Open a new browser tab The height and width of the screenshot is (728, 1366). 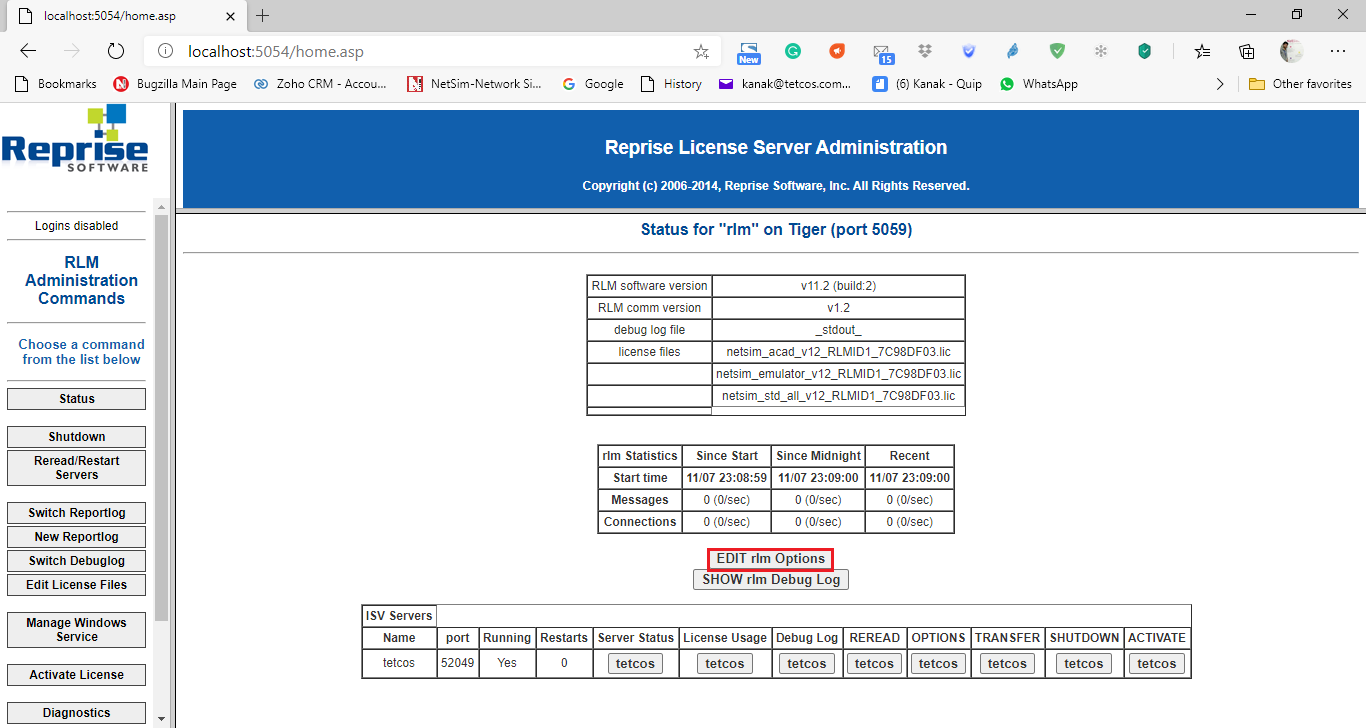(263, 16)
